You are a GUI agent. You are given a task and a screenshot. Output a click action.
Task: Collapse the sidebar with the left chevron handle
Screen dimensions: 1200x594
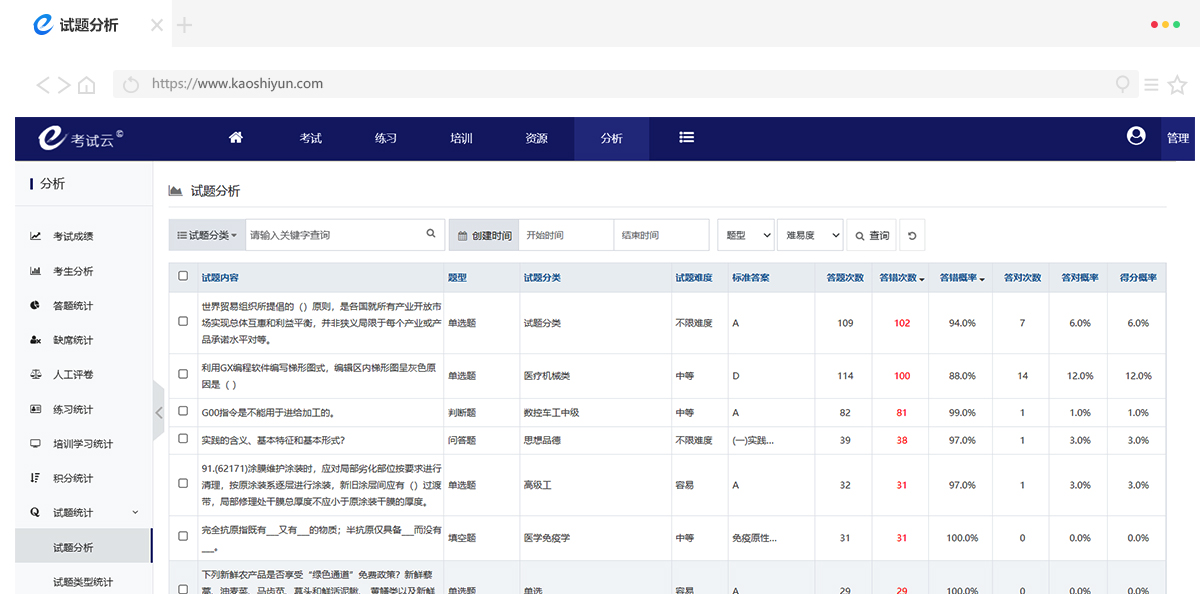click(x=159, y=411)
